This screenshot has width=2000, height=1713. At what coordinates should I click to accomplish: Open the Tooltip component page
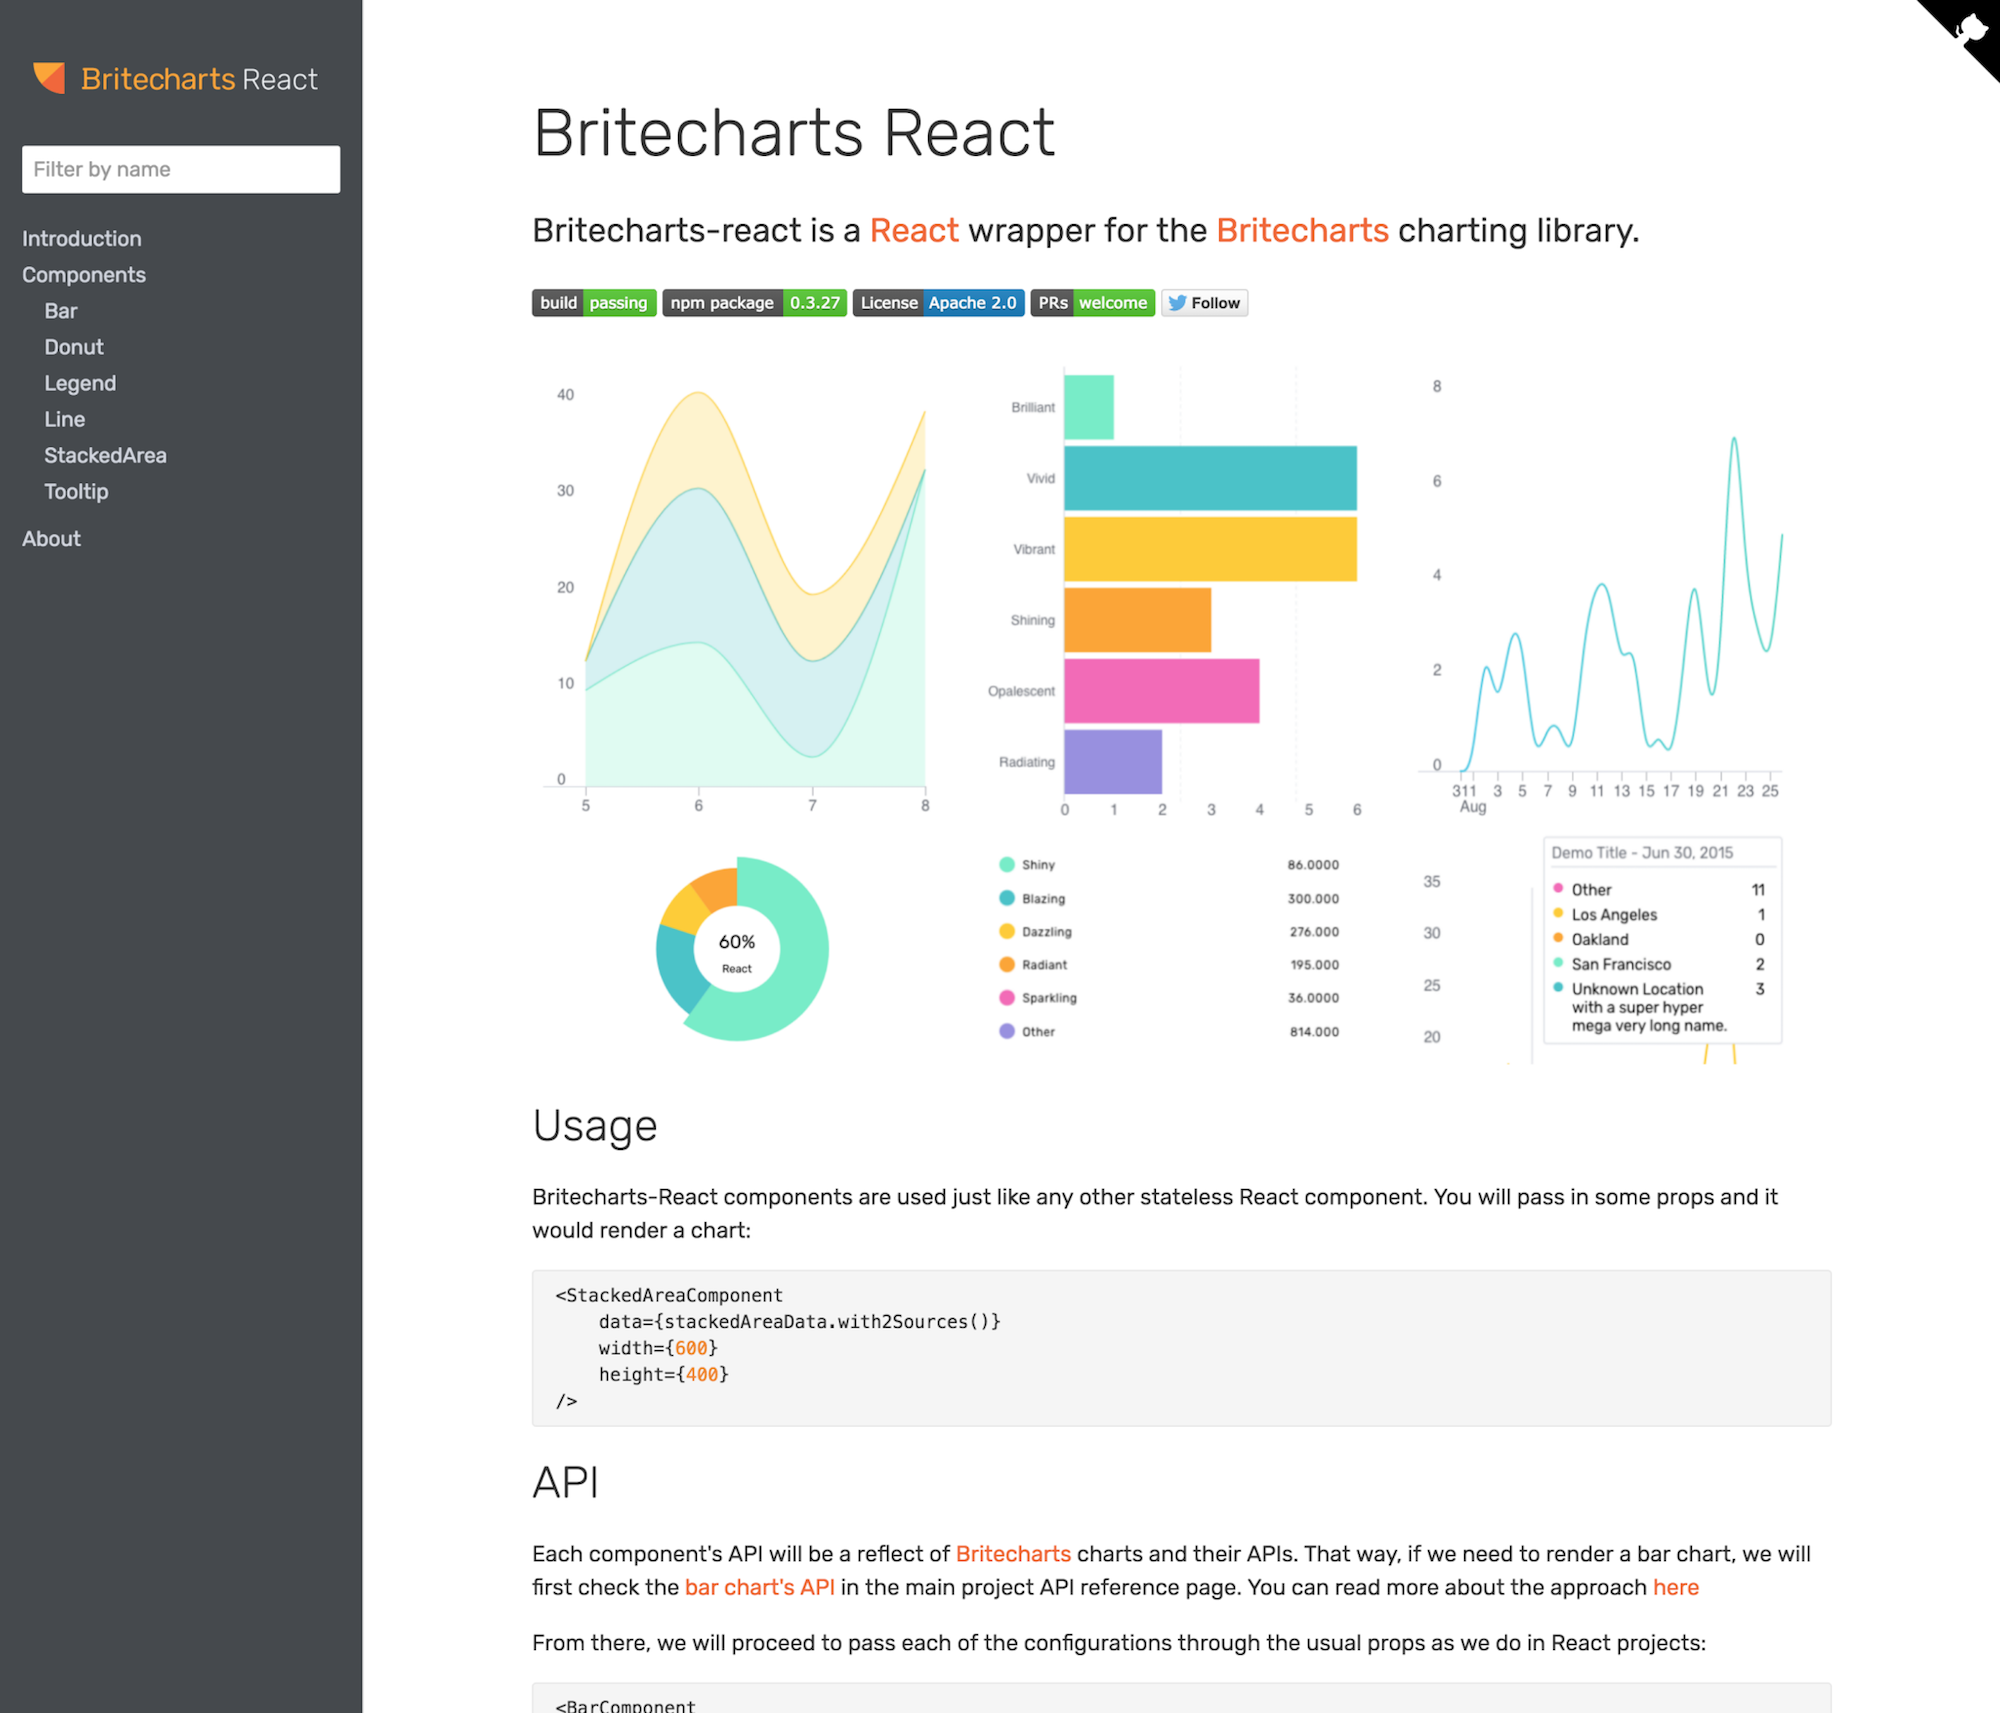point(76,491)
